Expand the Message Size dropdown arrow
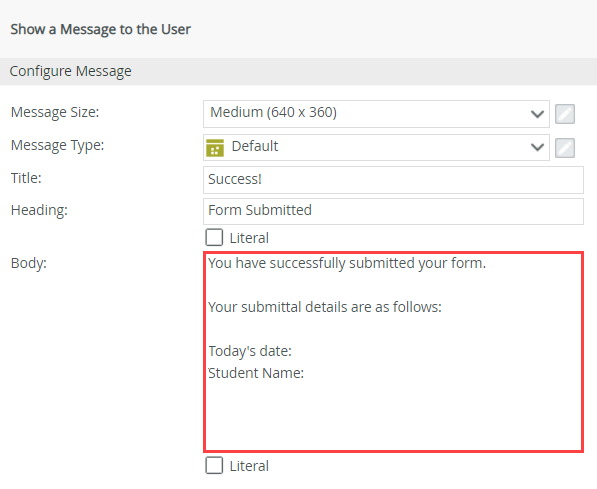This screenshot has width=597, height=489. tap(537, 113)
